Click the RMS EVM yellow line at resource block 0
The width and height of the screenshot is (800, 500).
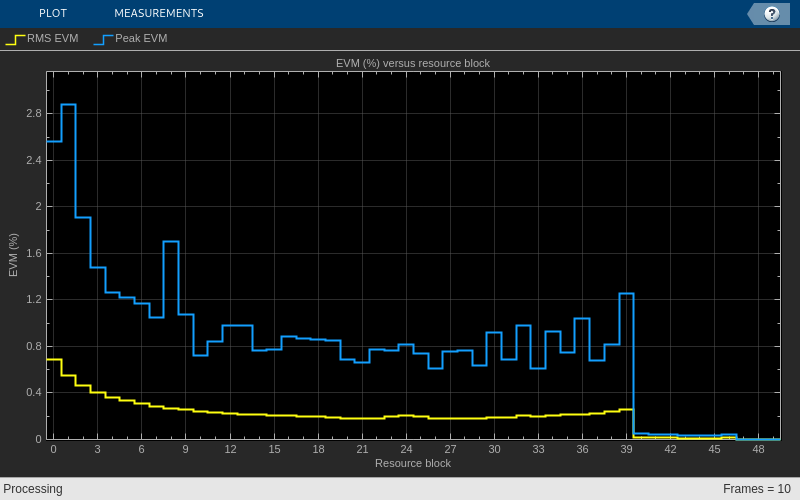(x=54, y=360)
